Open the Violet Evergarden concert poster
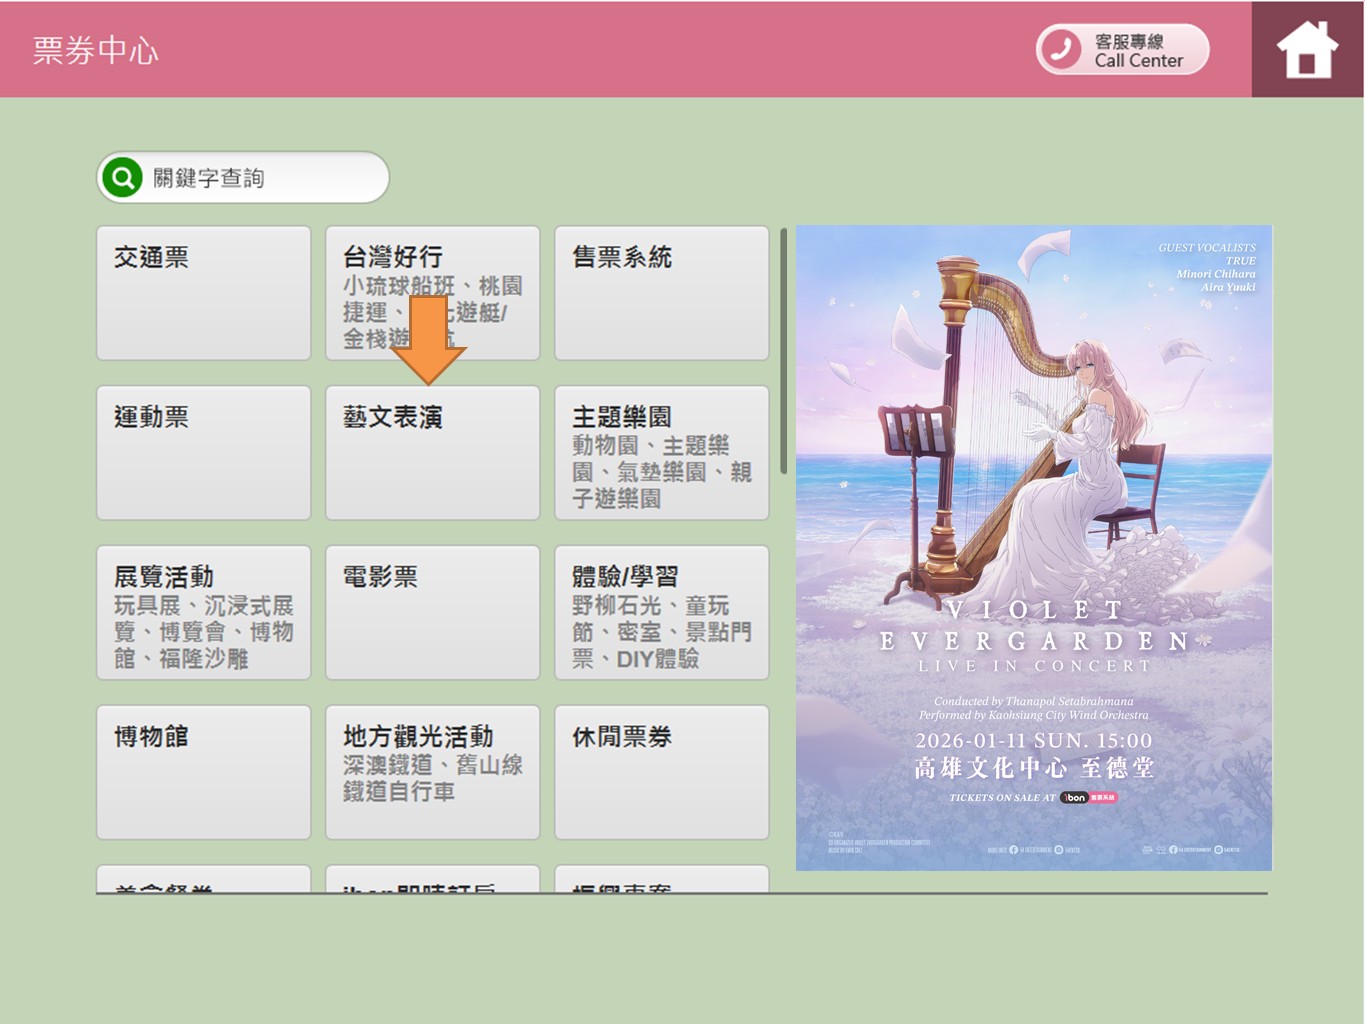 click(x=1033, y=547)
